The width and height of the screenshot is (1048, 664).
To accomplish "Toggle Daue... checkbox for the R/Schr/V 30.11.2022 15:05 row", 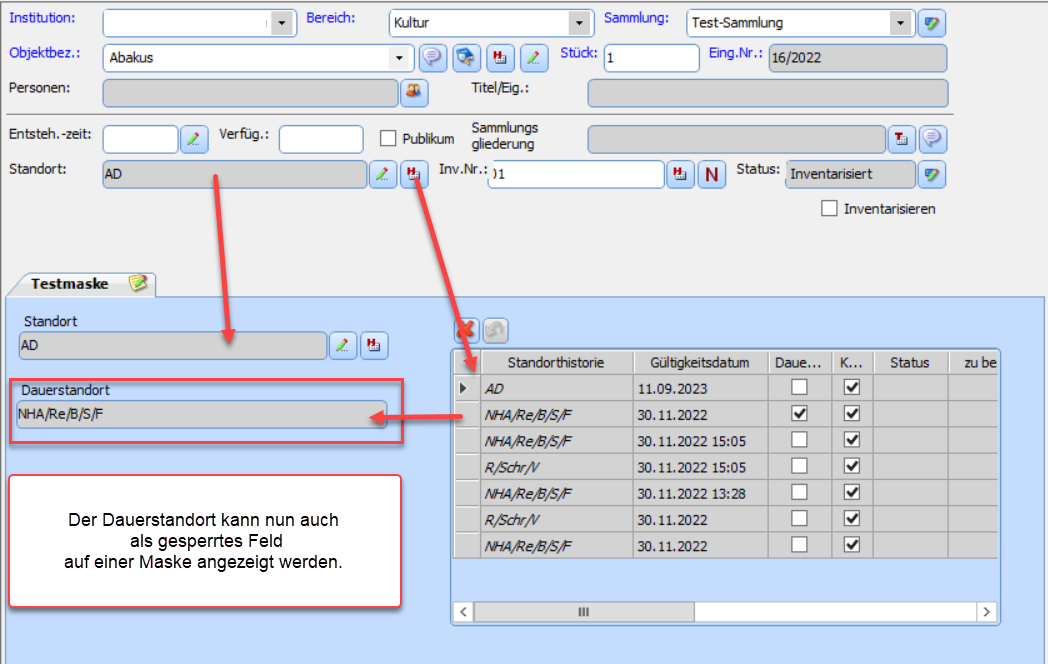I will tap(799, 466).
